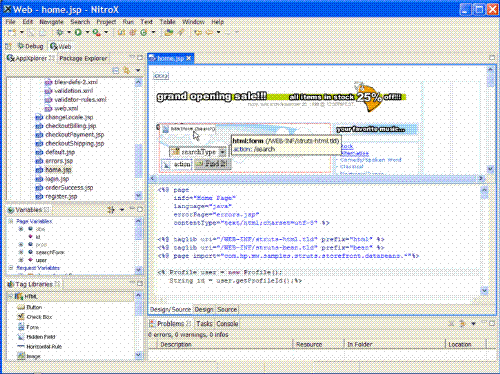Click the wand icon in toolbar

click(181, 32)
